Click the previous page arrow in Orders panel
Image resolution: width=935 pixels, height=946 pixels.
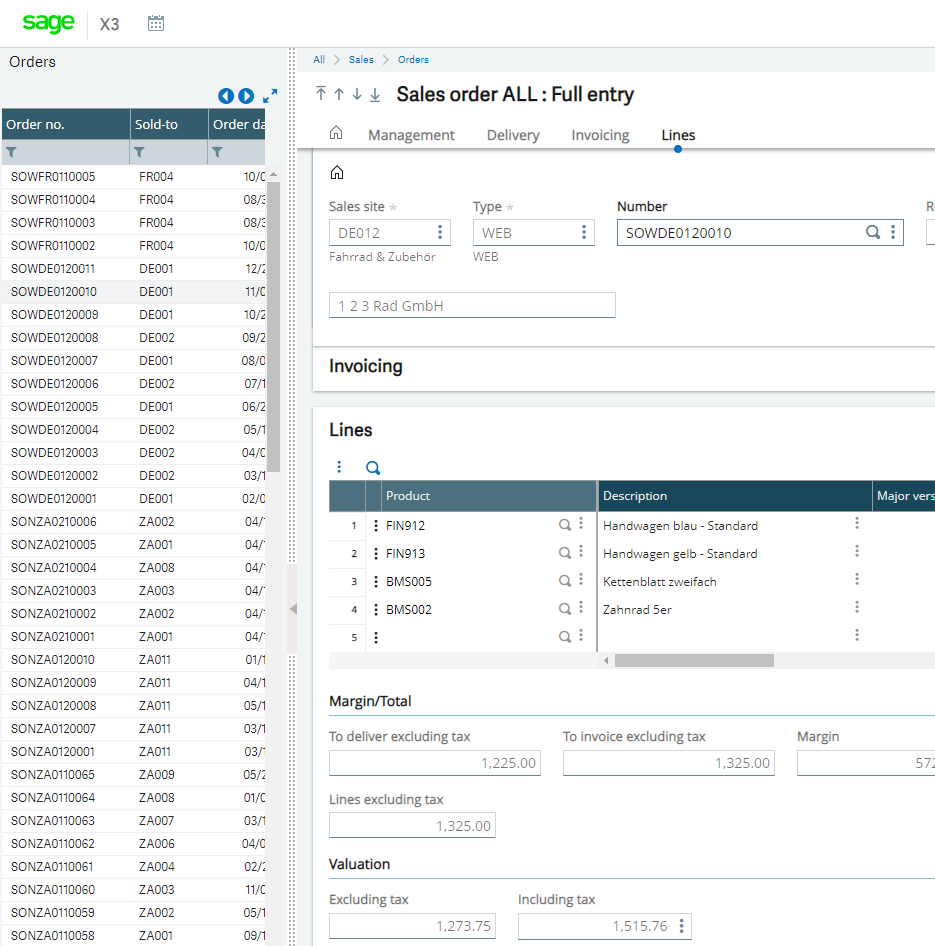pos(226,96)
